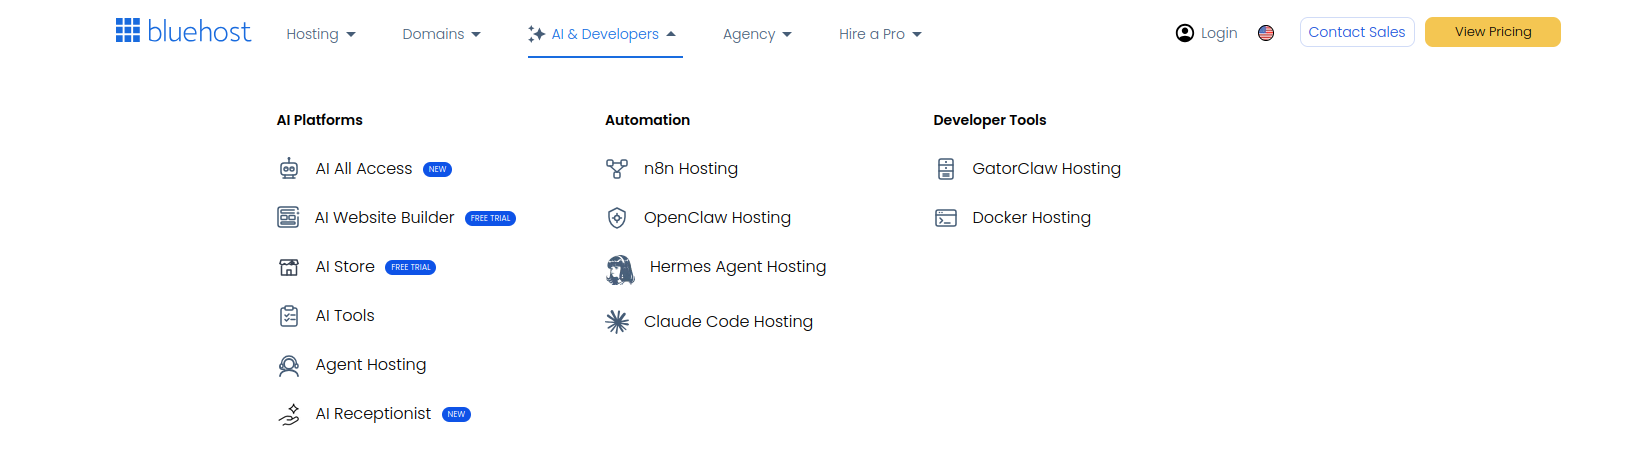Click the View Pricing button
1642x451 pixels.
(1493, 32)
